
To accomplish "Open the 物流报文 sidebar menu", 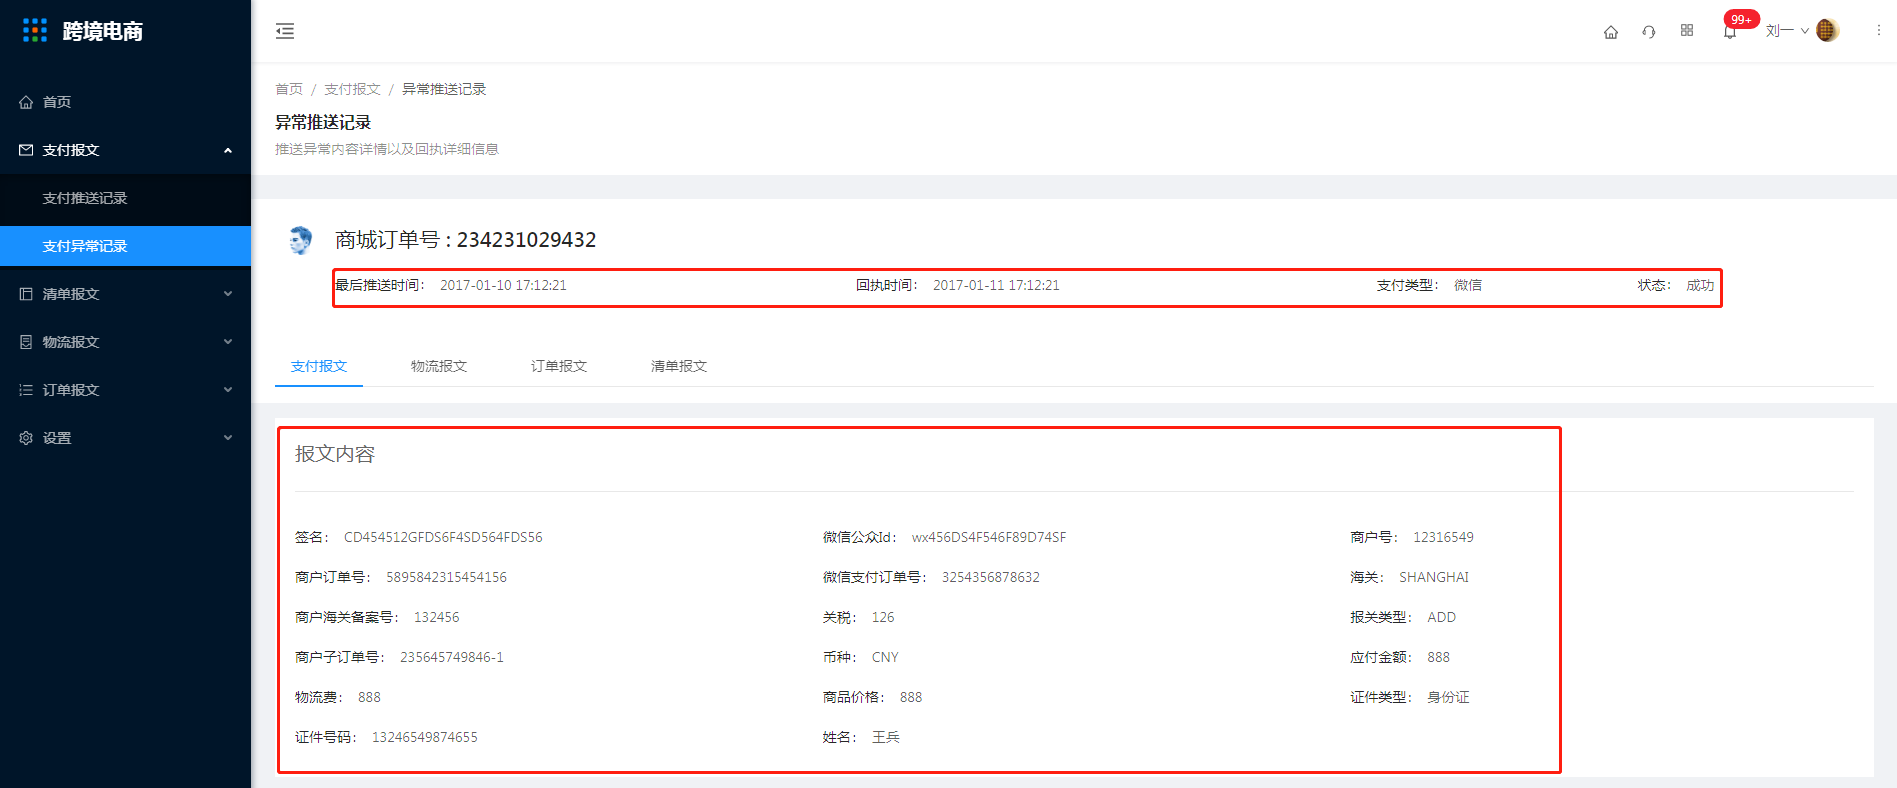I will click(125, 342).
